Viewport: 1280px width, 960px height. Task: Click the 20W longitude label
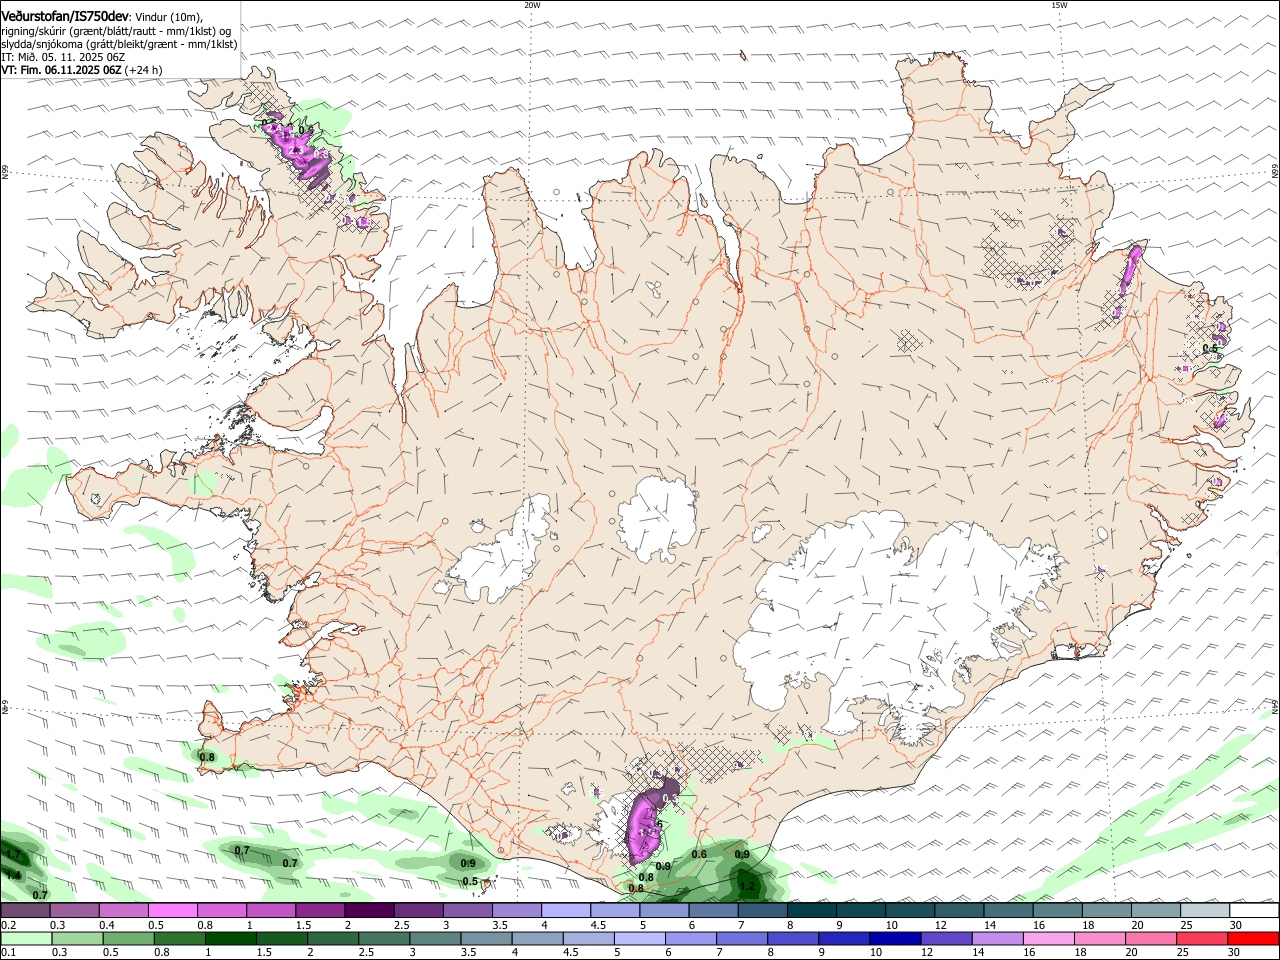(x=532, y=5)
